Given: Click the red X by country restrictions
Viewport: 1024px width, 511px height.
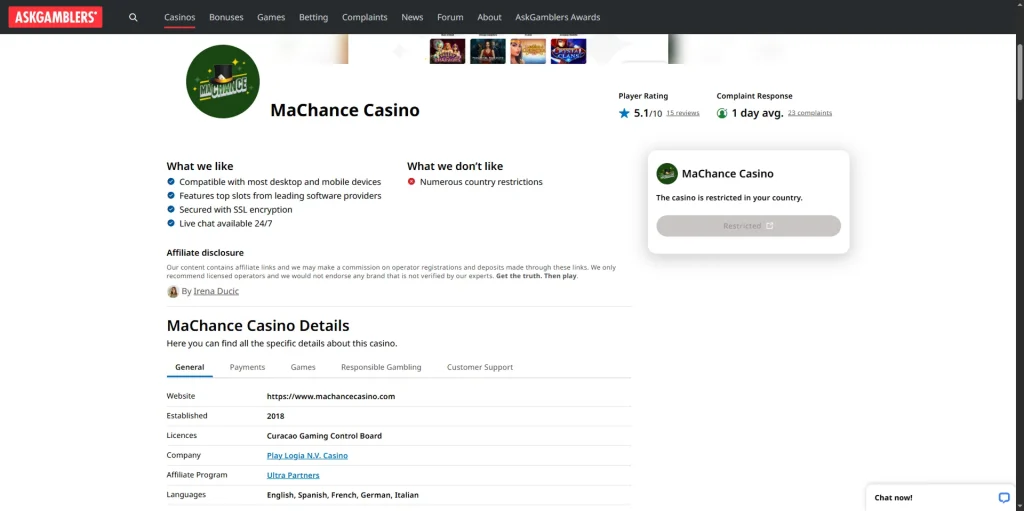Looking at the screenshot, I should [411, 182].
